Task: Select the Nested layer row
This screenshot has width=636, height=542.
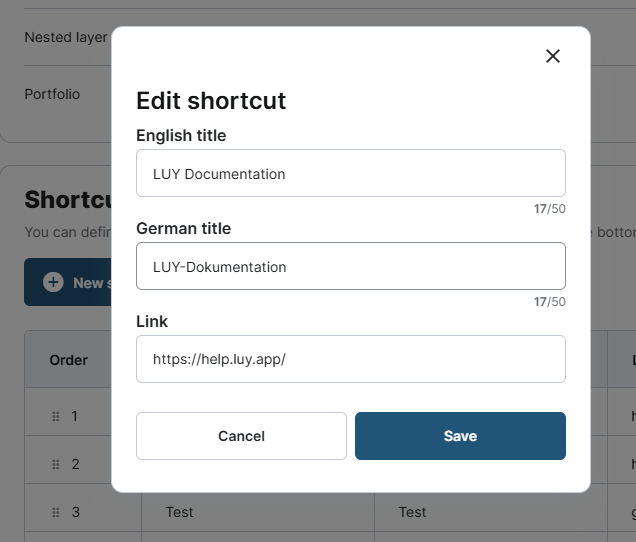Action: click(65, 37)
